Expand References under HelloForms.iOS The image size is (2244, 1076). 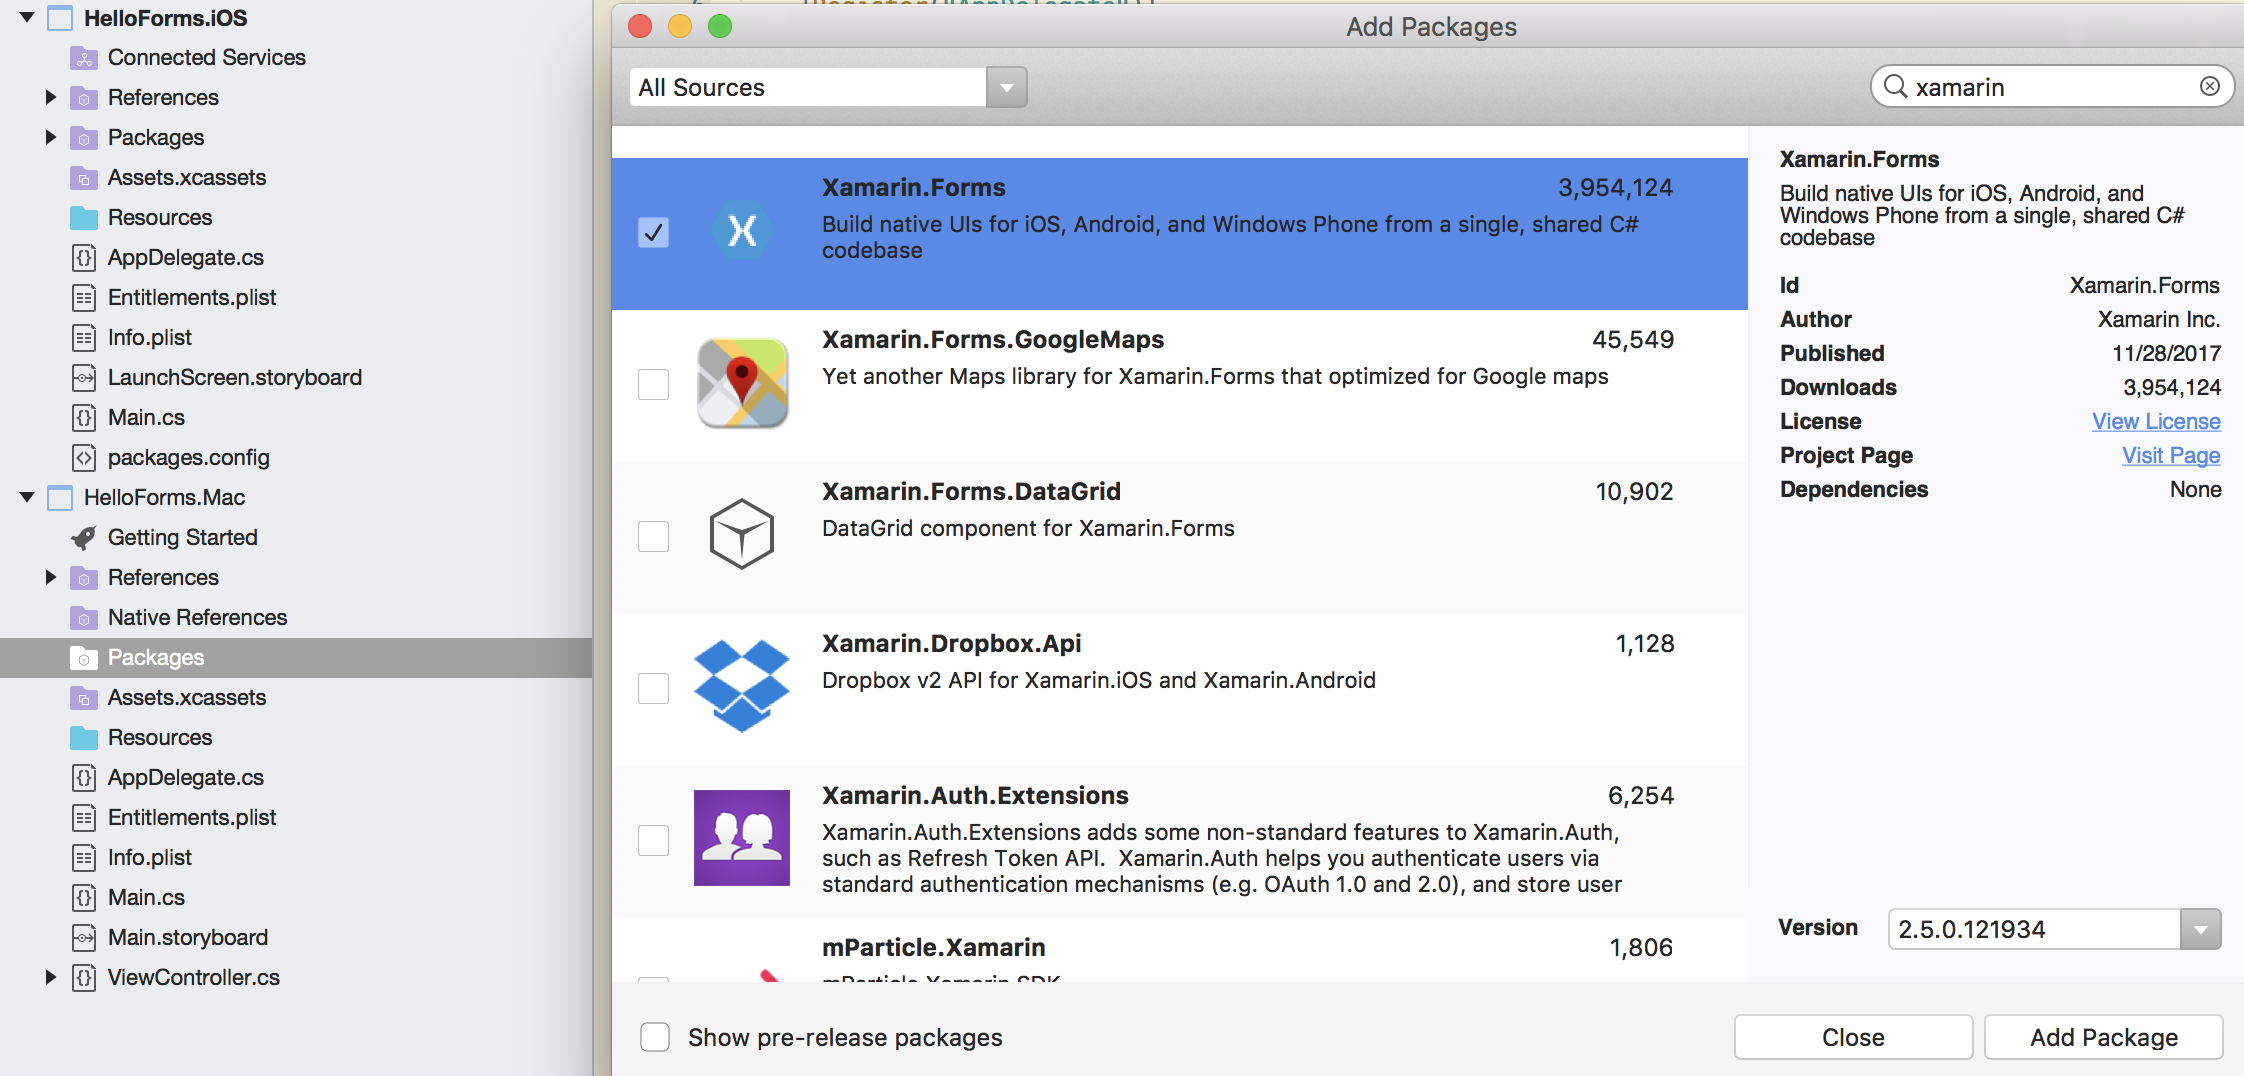(51, 97)
